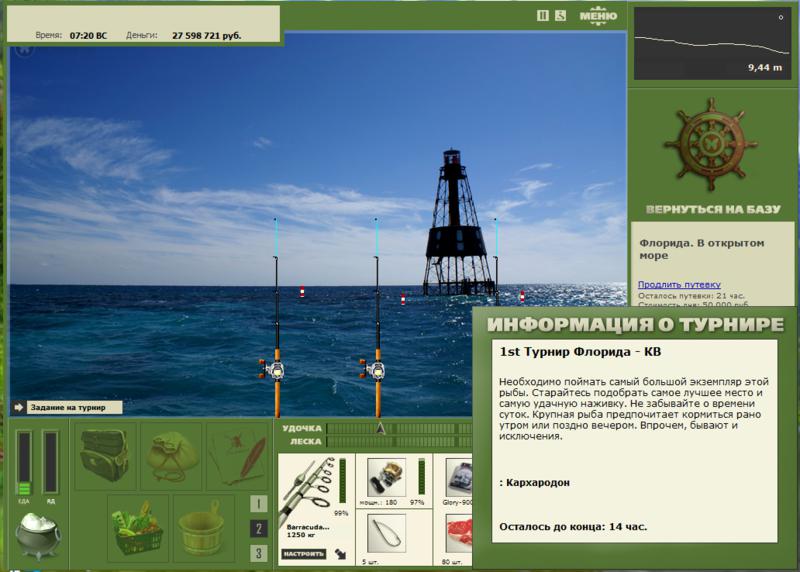Select the raw meat bait thumbnail
The width and height of the screenshot is (800, 572).
point(459,534)
